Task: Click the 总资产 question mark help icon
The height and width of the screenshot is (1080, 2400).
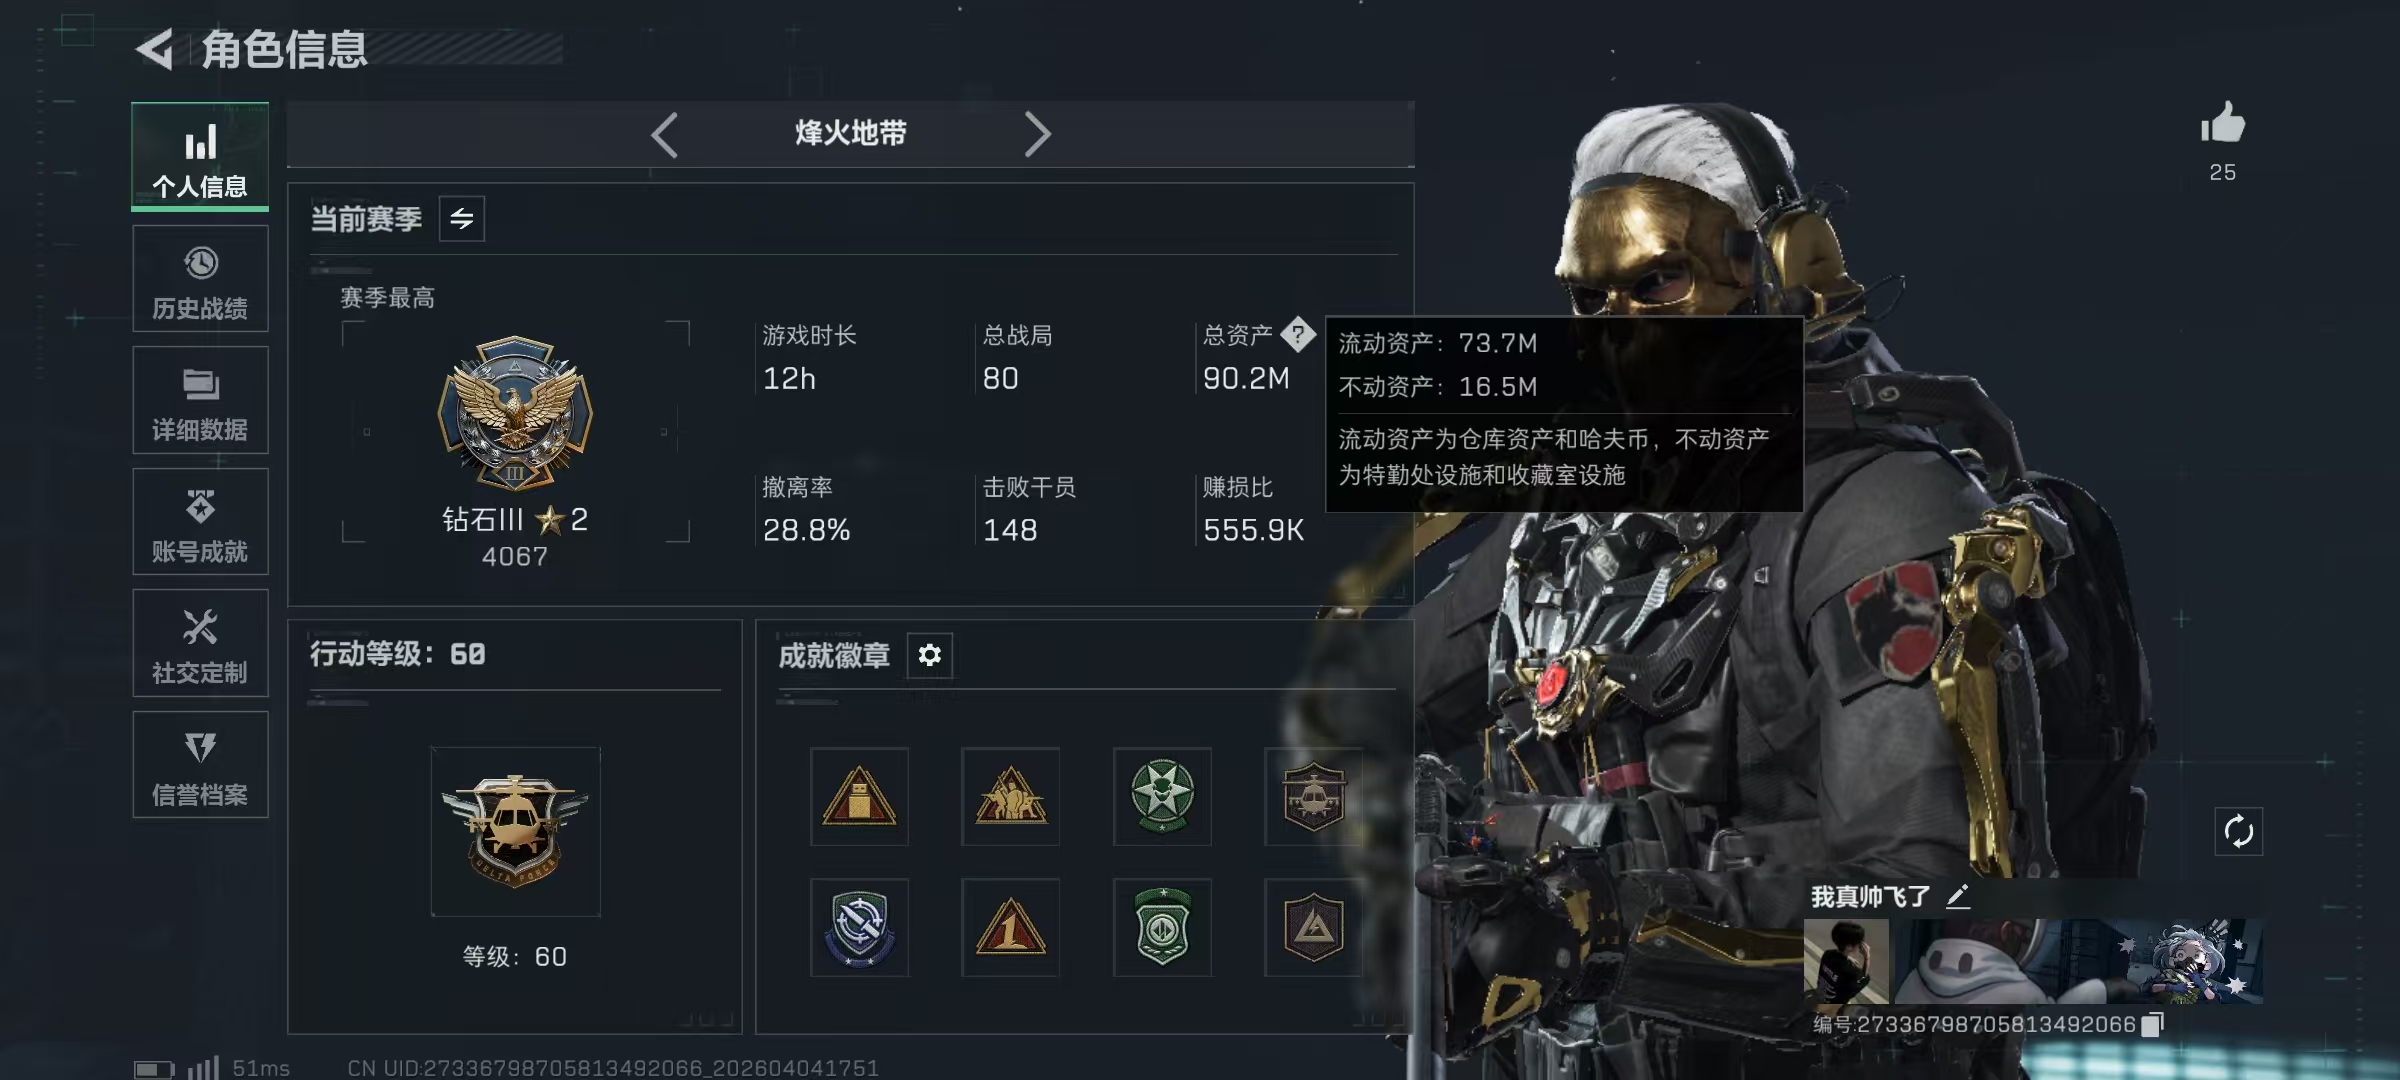Action: [1298, 334]
